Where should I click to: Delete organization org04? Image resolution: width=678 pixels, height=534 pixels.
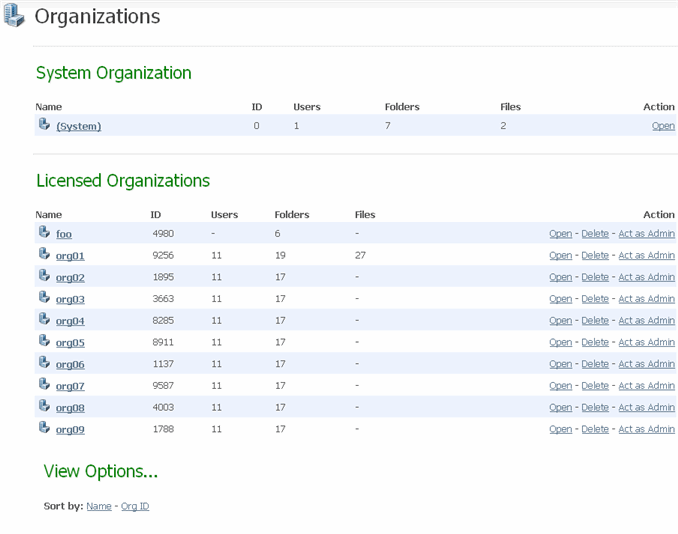pos(595,321)
